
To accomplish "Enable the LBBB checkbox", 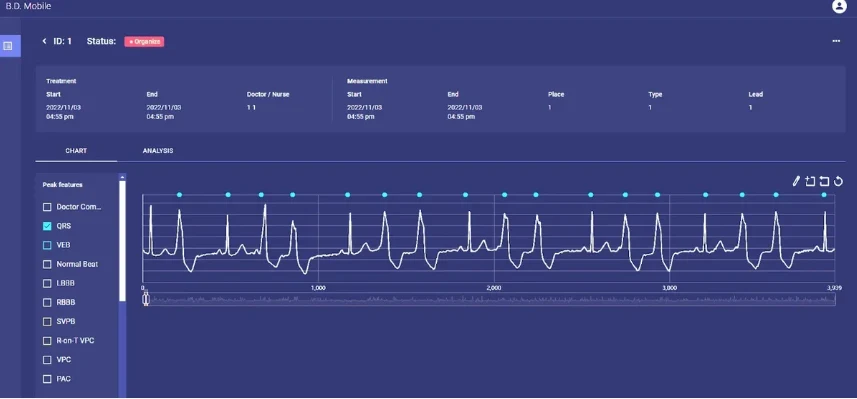I will tap(47, 284).
